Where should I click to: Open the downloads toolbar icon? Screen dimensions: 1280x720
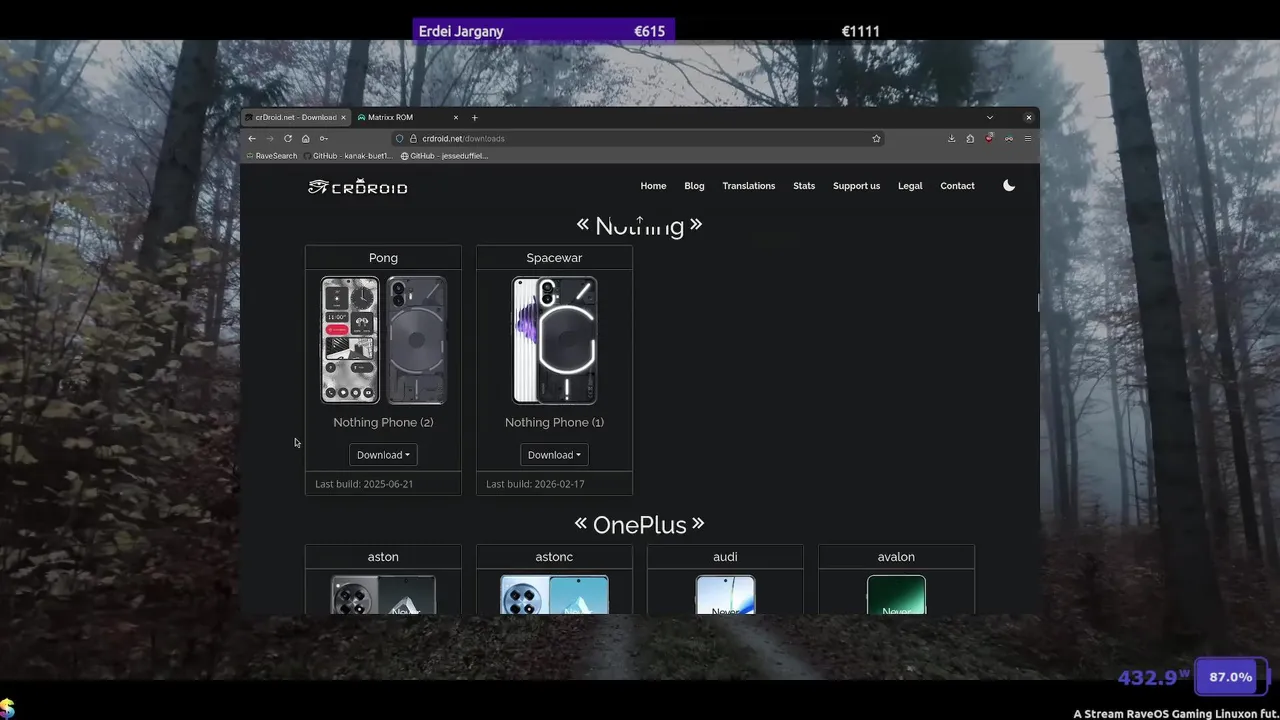(x=951, y=139)
